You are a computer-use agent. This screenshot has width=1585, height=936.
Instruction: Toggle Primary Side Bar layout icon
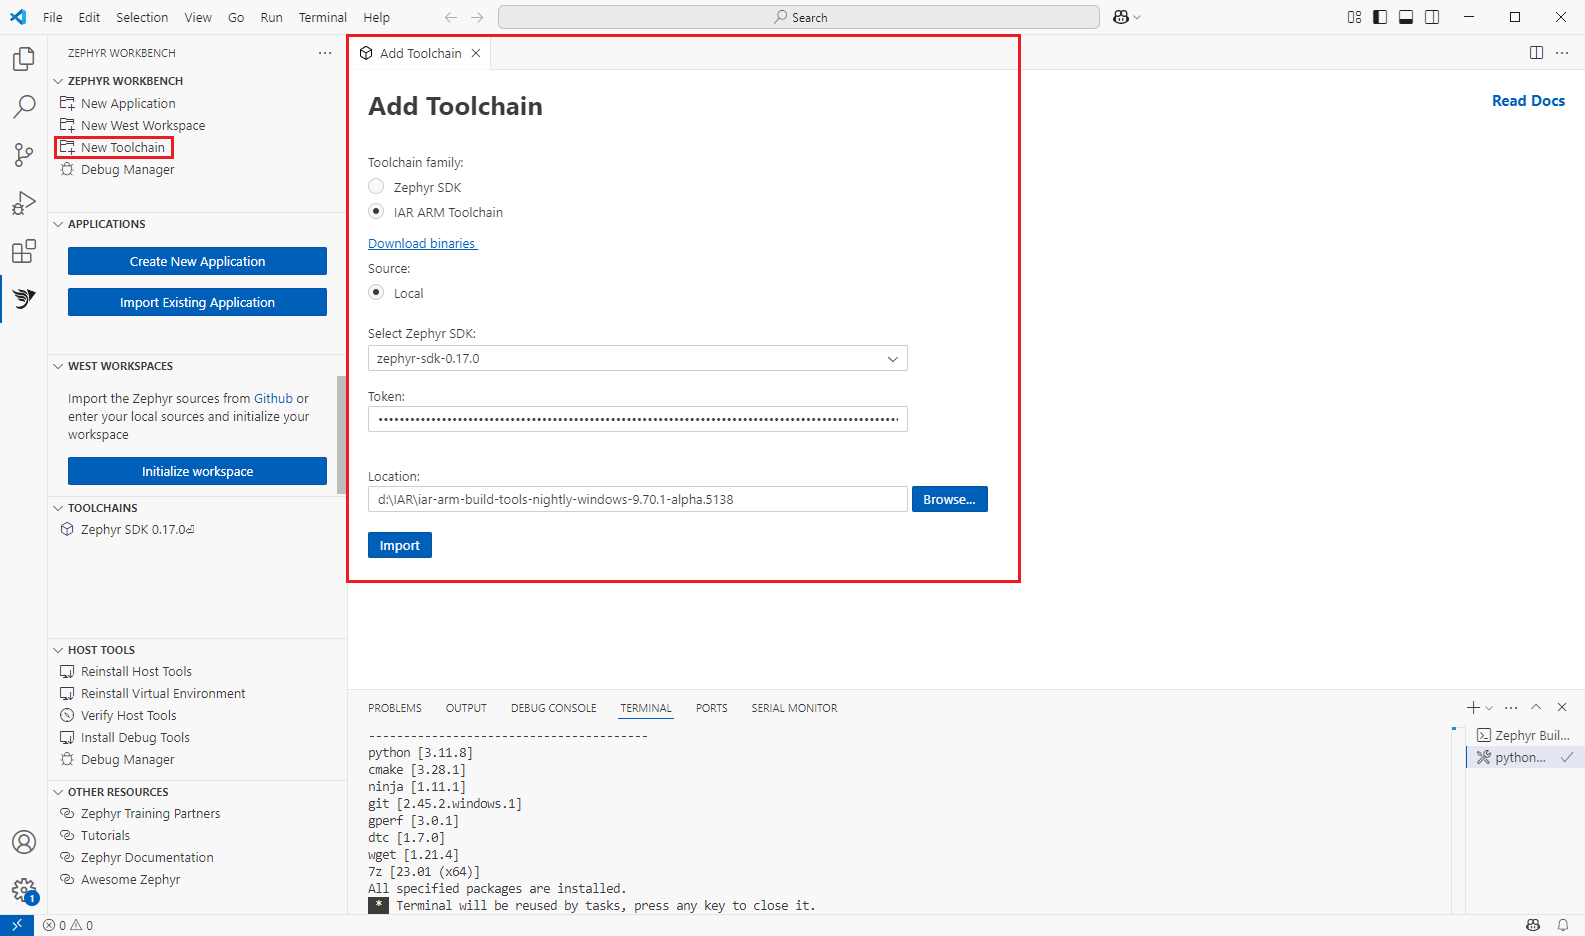pyautogui.click(x=1380, y=17)
